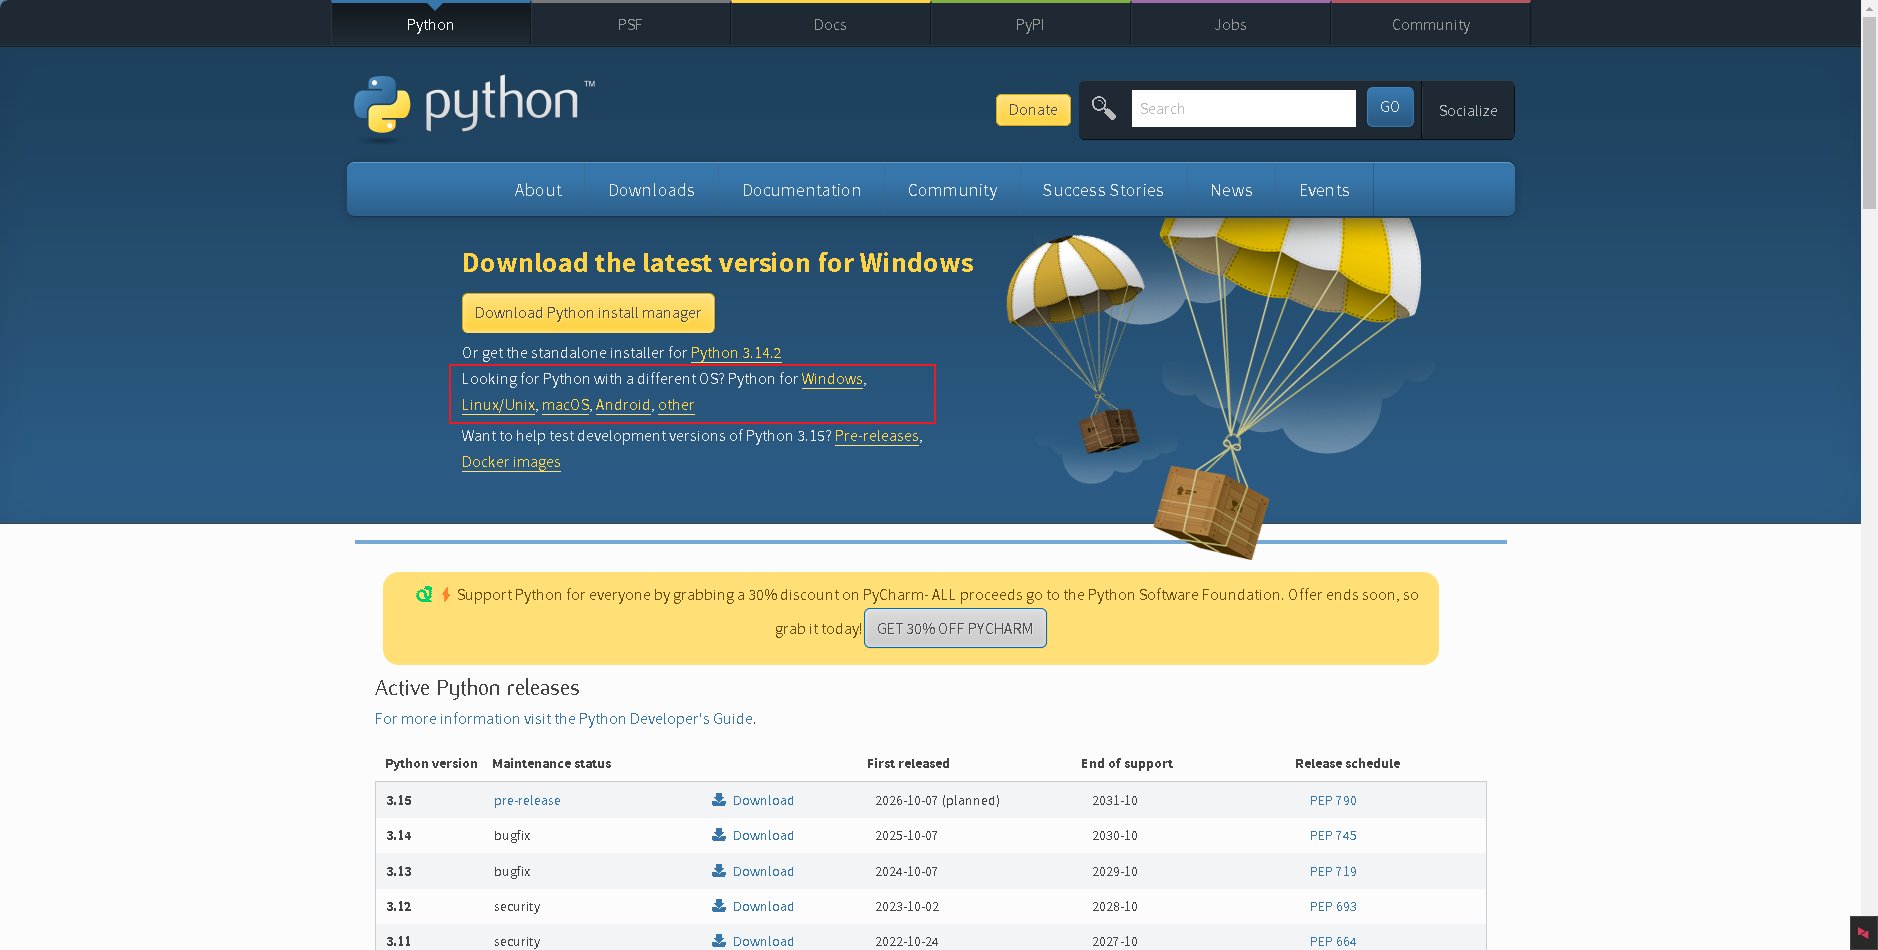Click the download icon for Python 3.13
Screen dimensions: 1878x950
point(718,871)
